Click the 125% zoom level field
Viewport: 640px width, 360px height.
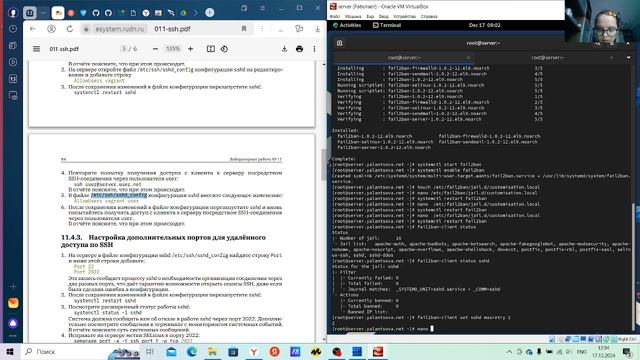point(173,49)
